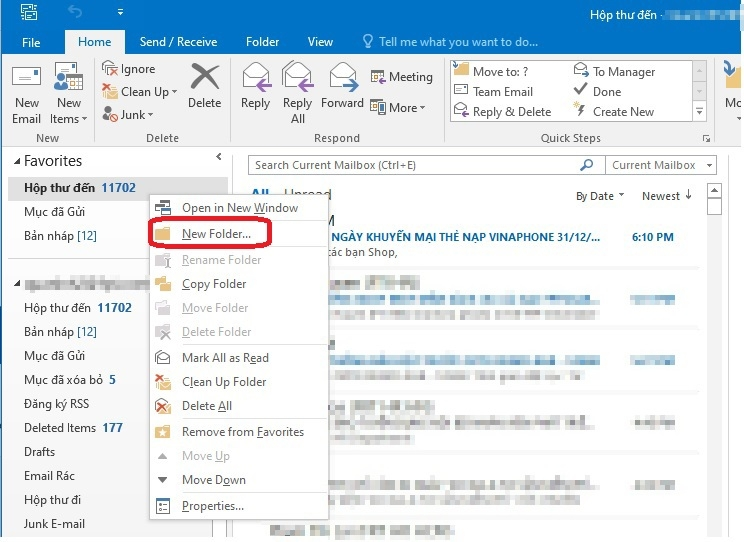
Task: Toggle Newest sort order
Action: (666, 196)
